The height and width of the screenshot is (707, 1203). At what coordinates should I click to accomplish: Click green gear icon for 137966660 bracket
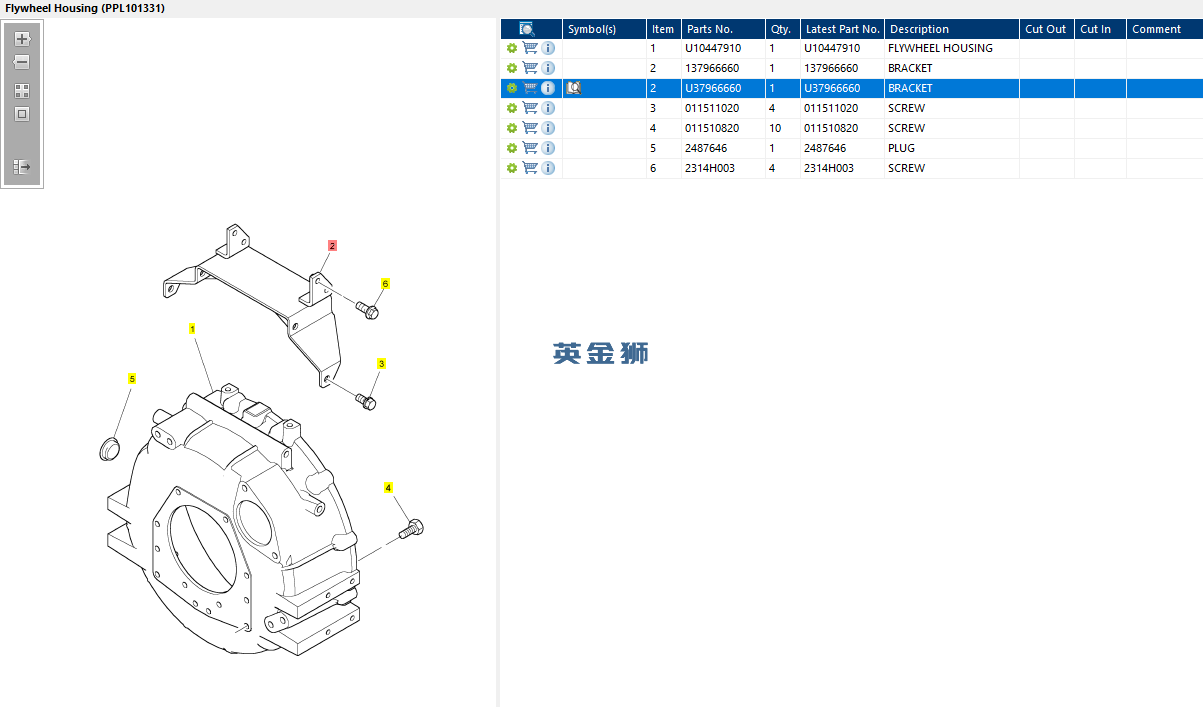(x=512, y=68)
